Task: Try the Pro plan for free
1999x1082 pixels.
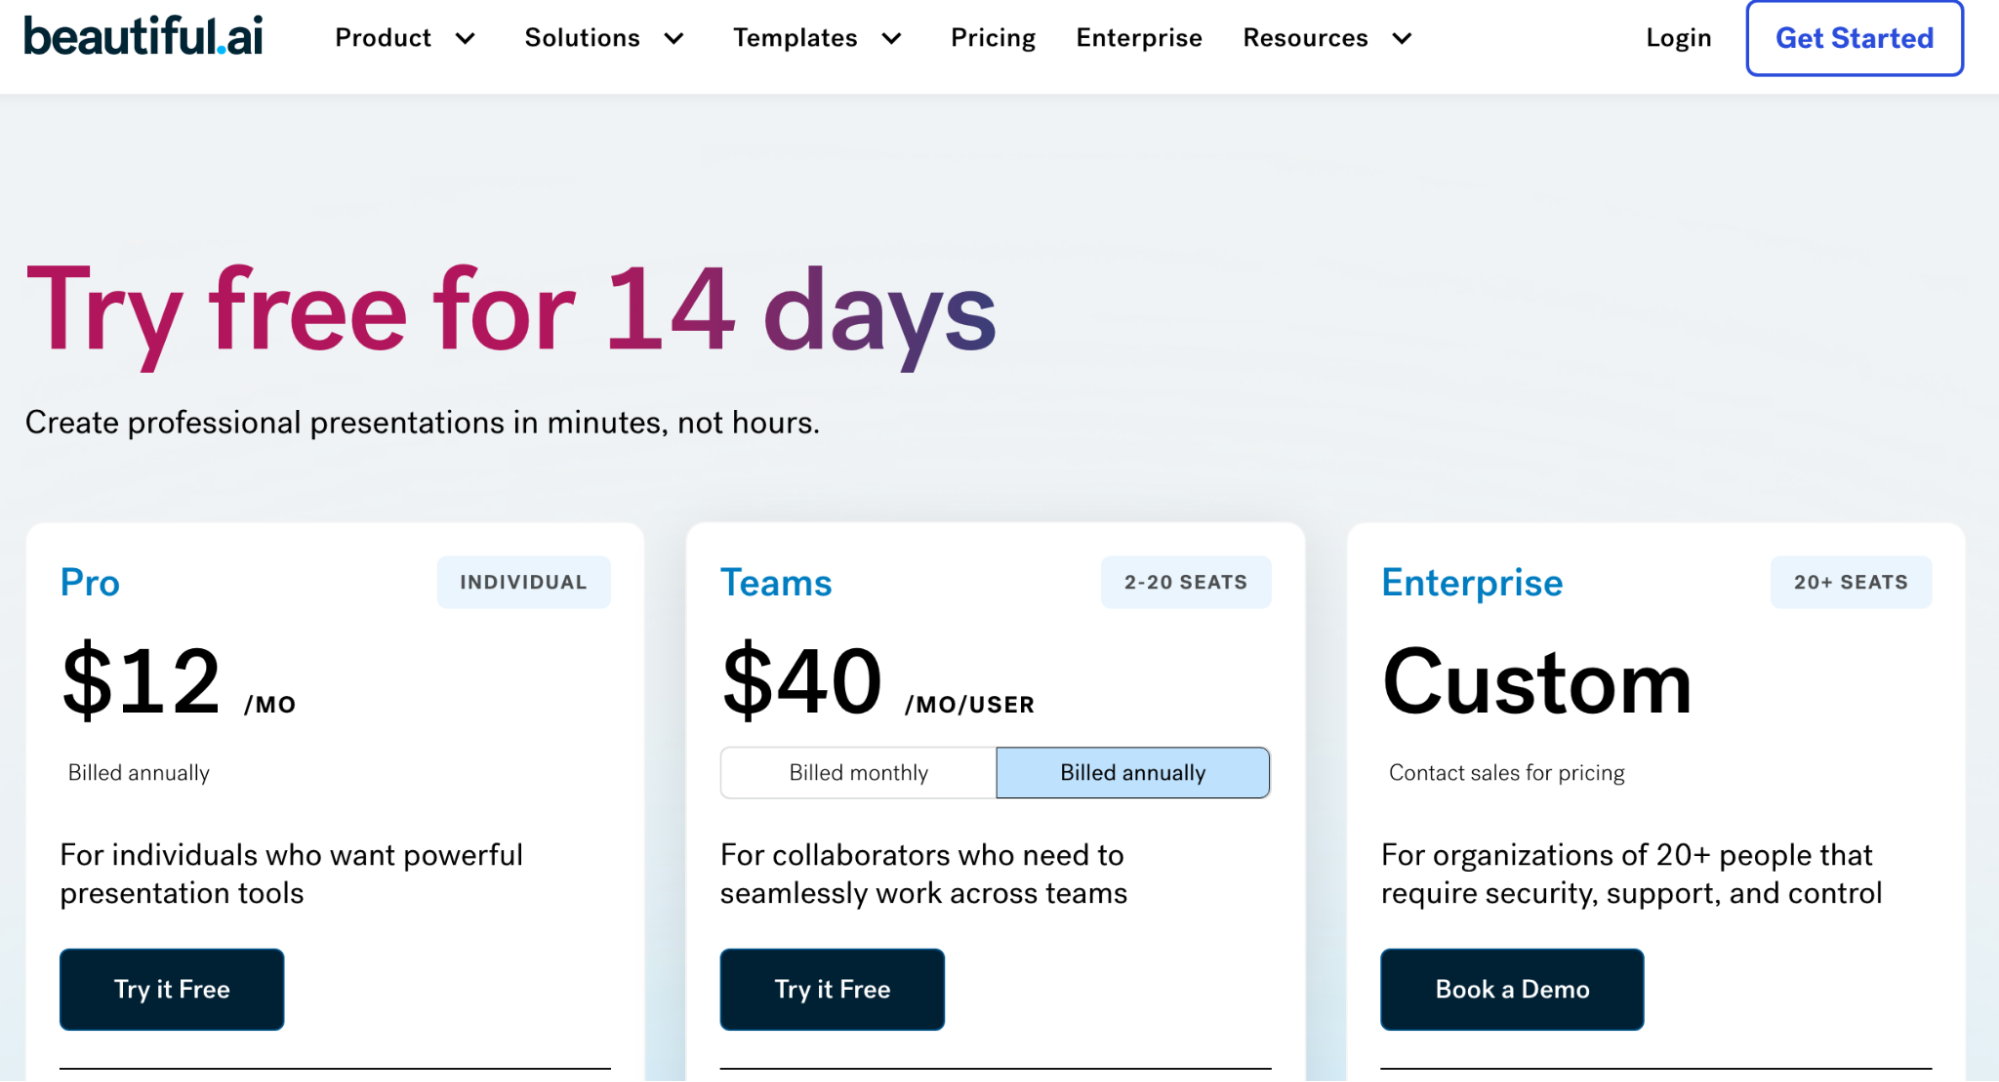Action: (172, 989)
